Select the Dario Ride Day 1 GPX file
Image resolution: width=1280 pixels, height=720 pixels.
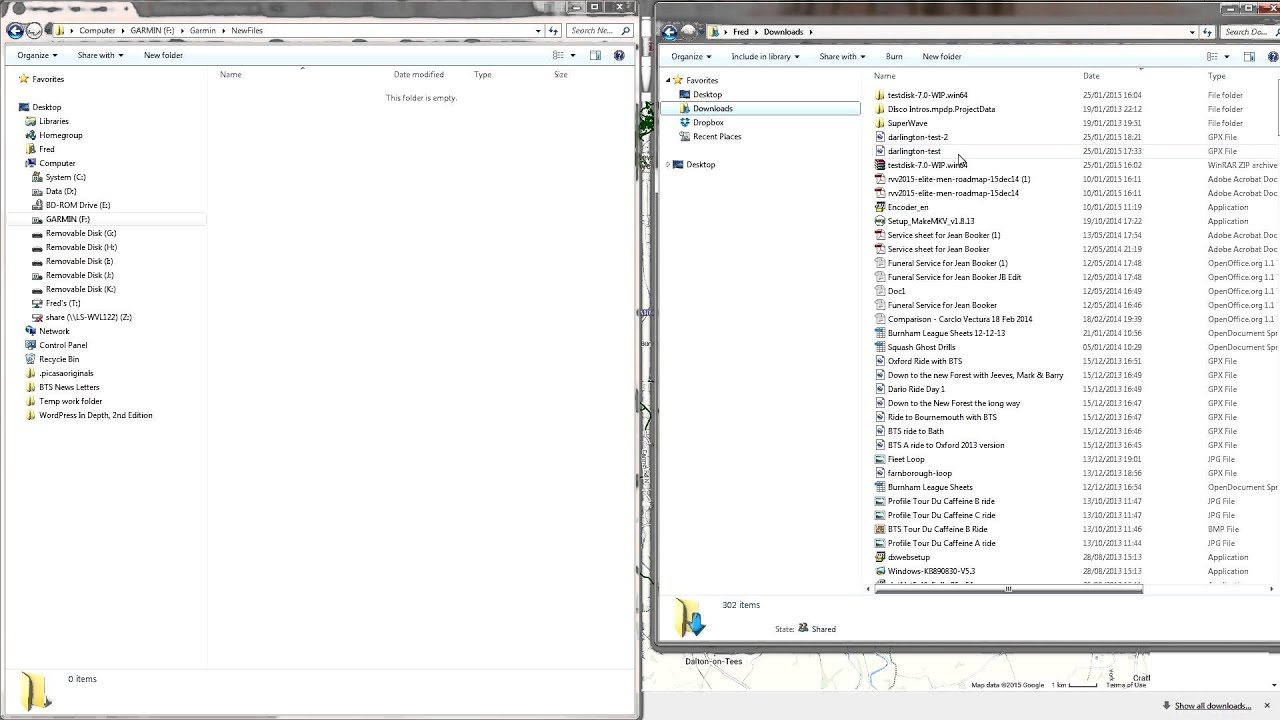[x=915, y=389]
